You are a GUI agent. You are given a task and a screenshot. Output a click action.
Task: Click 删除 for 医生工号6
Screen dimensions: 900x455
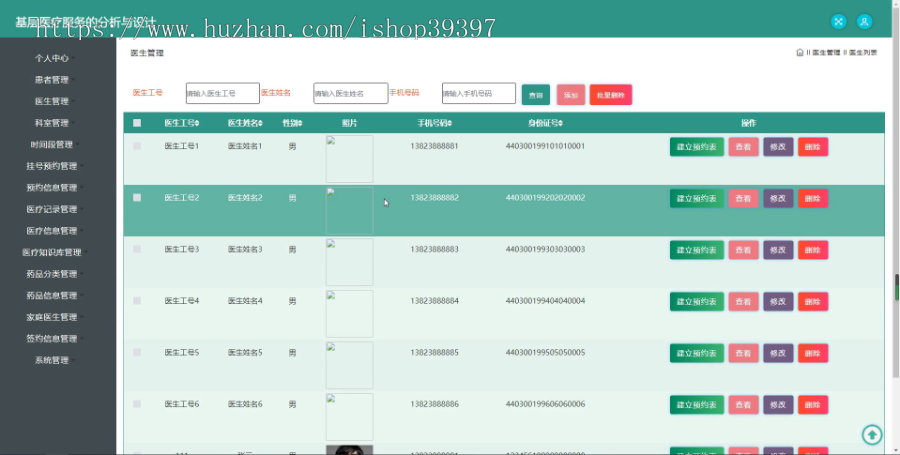tap(813, 405)
